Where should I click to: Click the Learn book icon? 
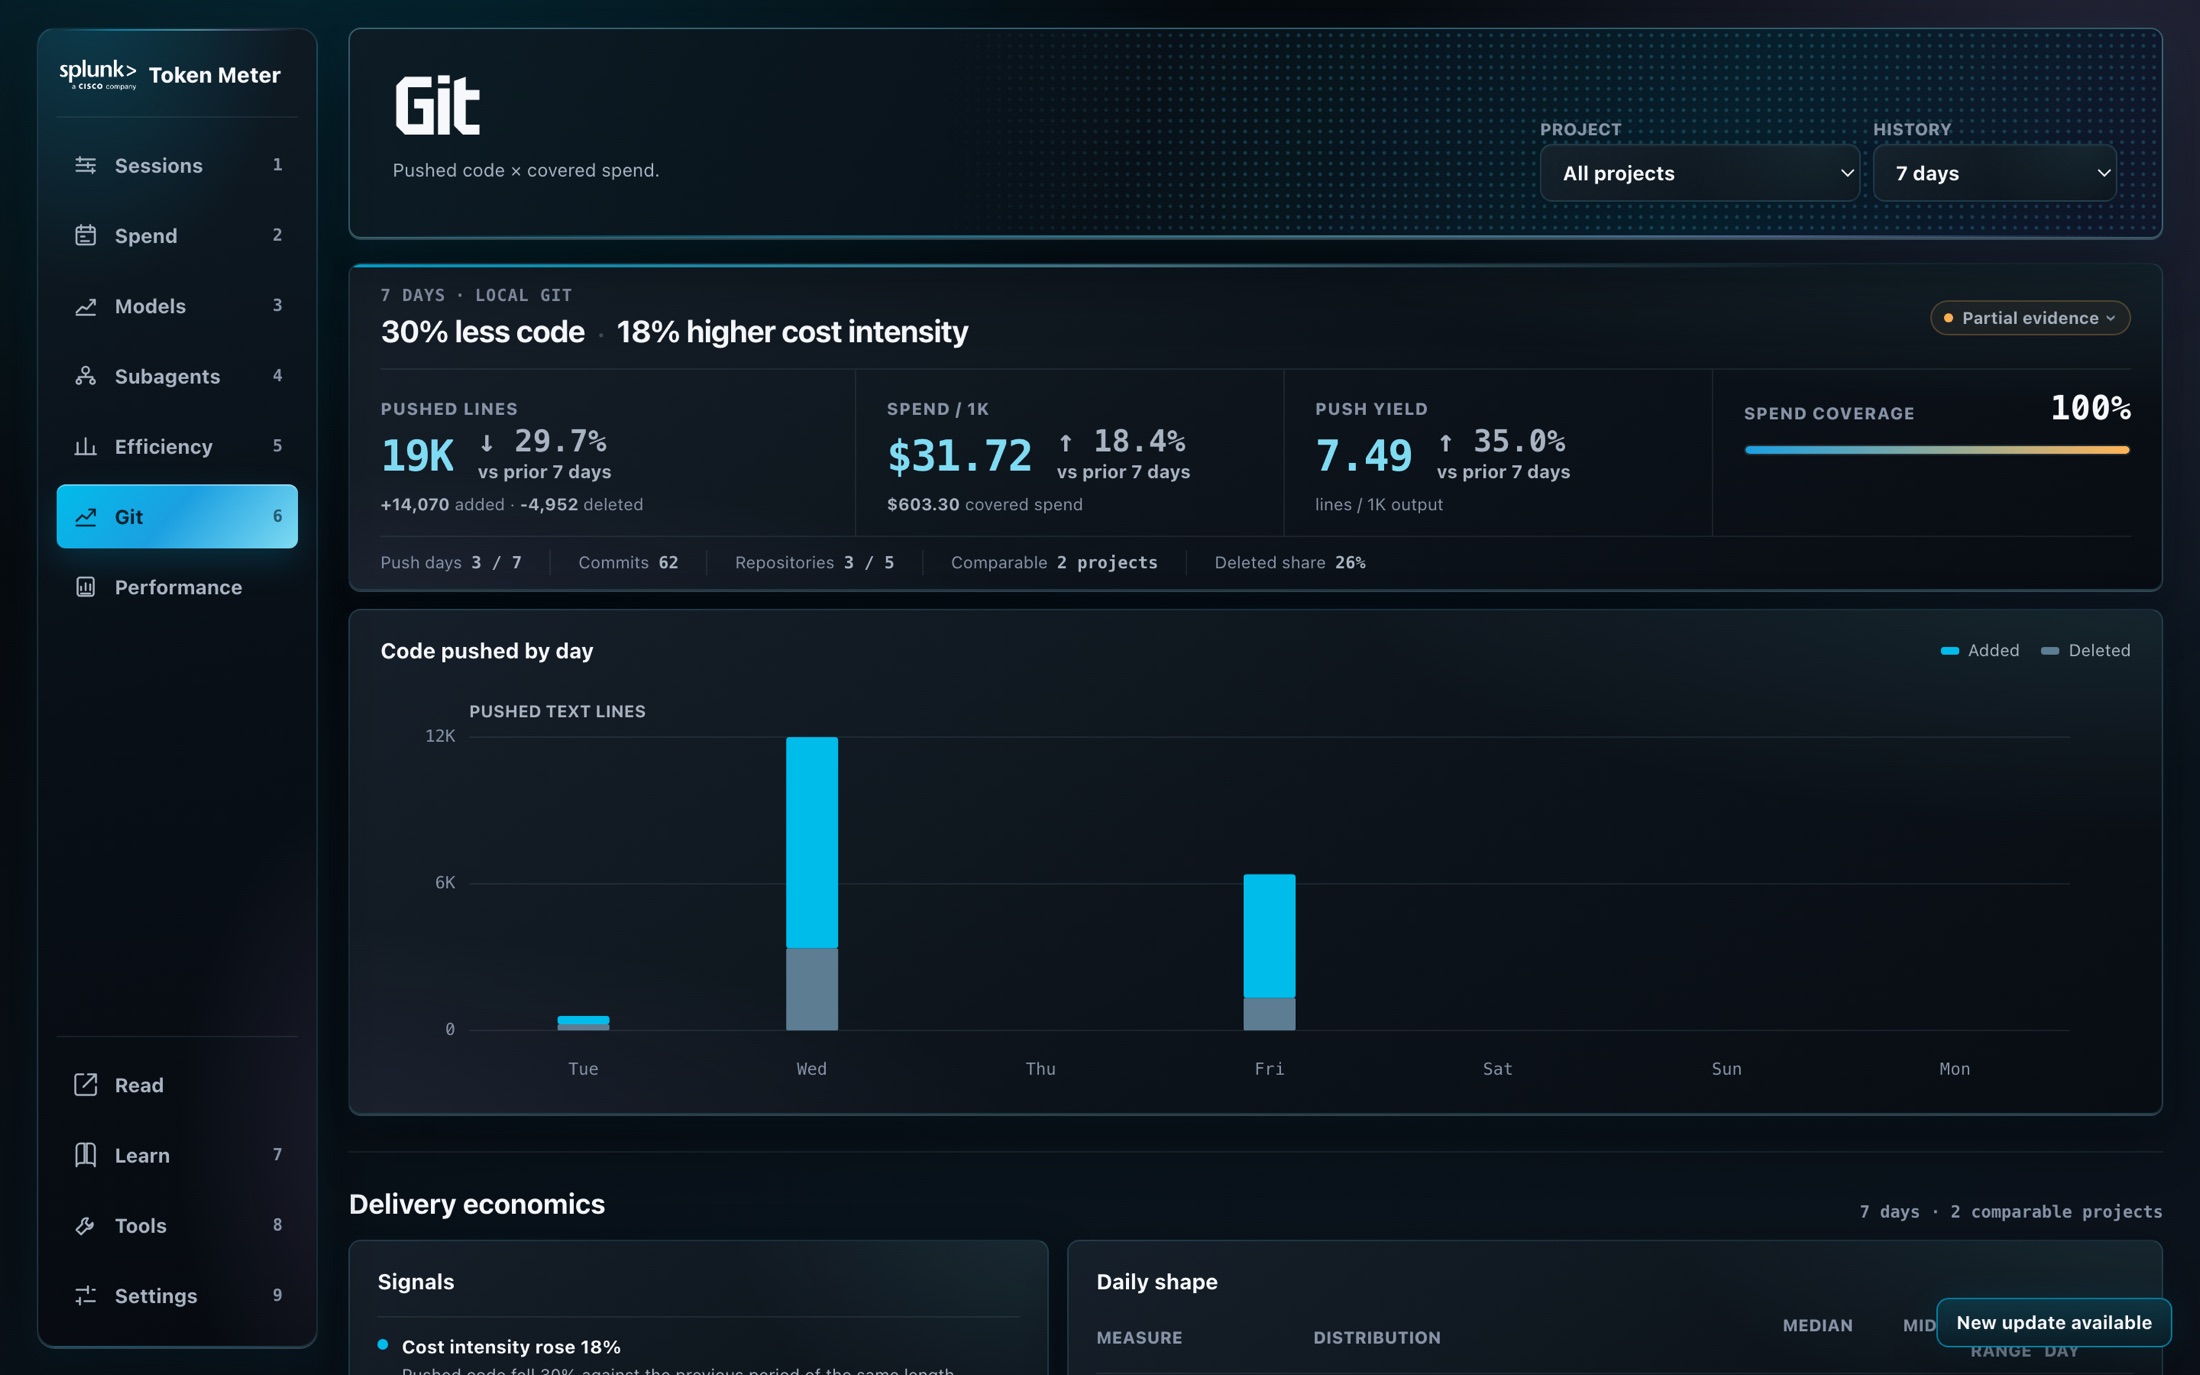[85, 1154]
